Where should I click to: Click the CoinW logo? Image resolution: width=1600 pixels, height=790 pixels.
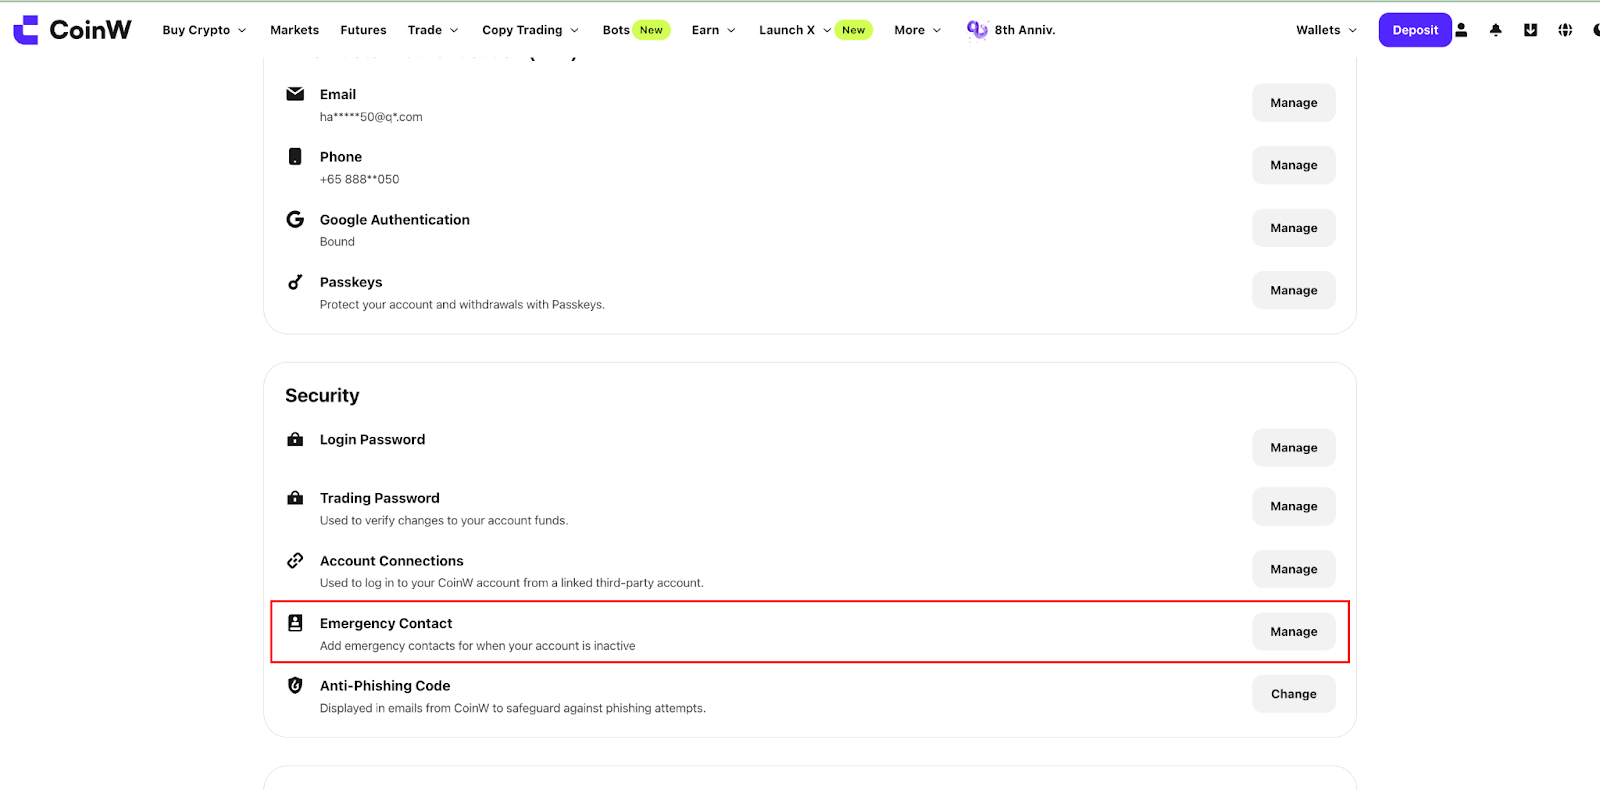tap(72, 30)
